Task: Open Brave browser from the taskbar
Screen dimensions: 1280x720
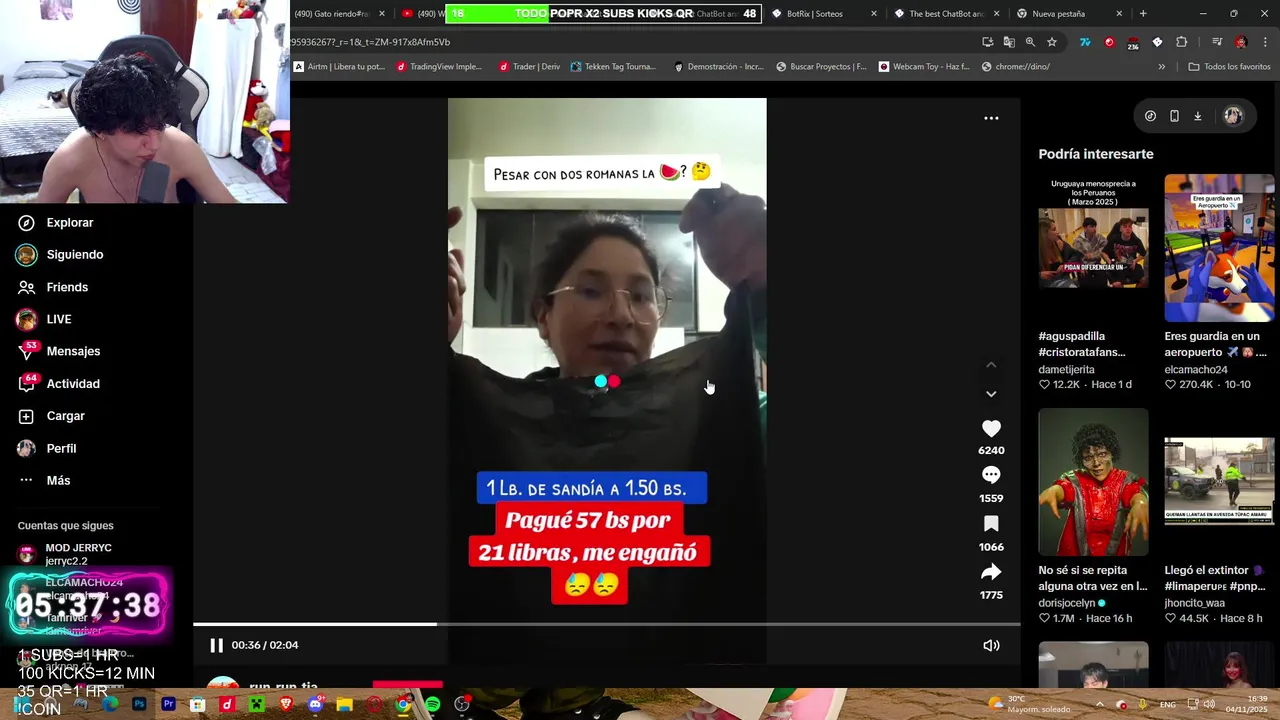Action: pos(286,705)
